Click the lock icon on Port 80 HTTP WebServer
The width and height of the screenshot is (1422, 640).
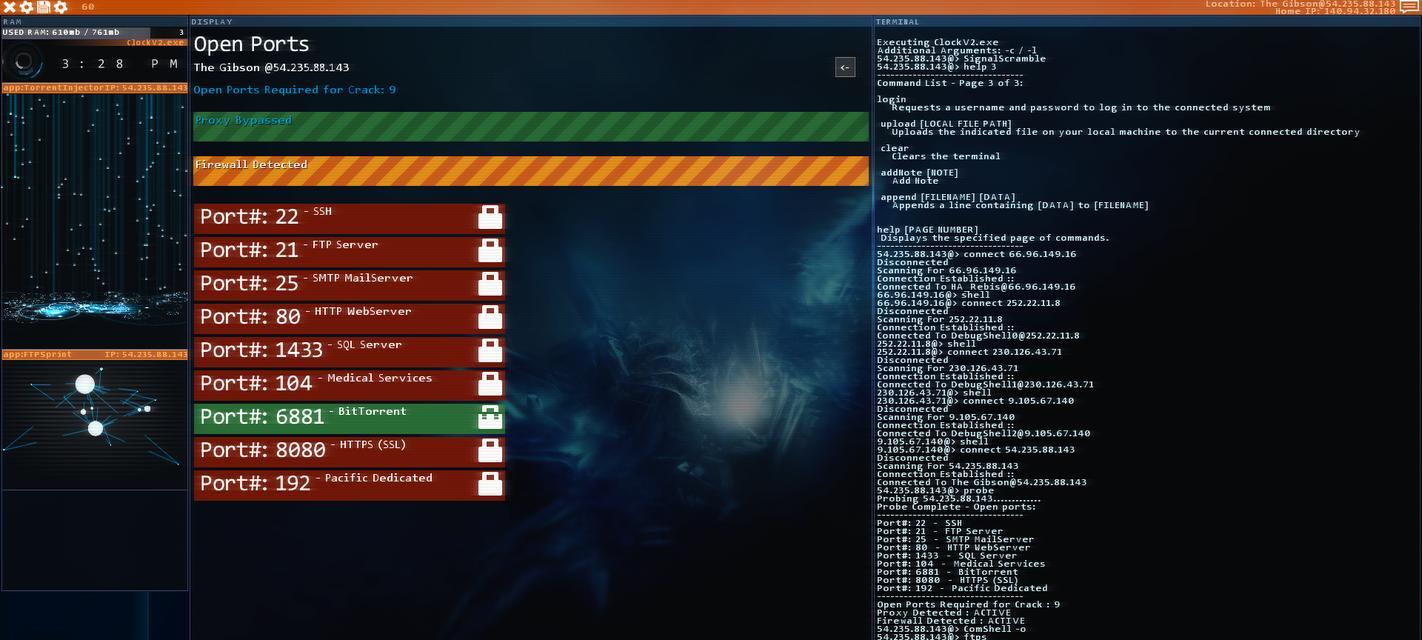[x=490, y=317]
